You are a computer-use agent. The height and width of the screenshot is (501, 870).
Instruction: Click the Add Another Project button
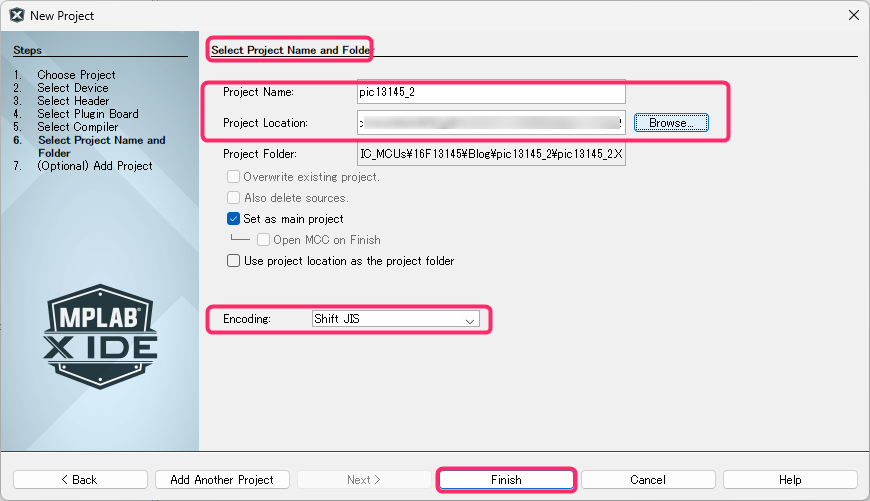[222, 480]
